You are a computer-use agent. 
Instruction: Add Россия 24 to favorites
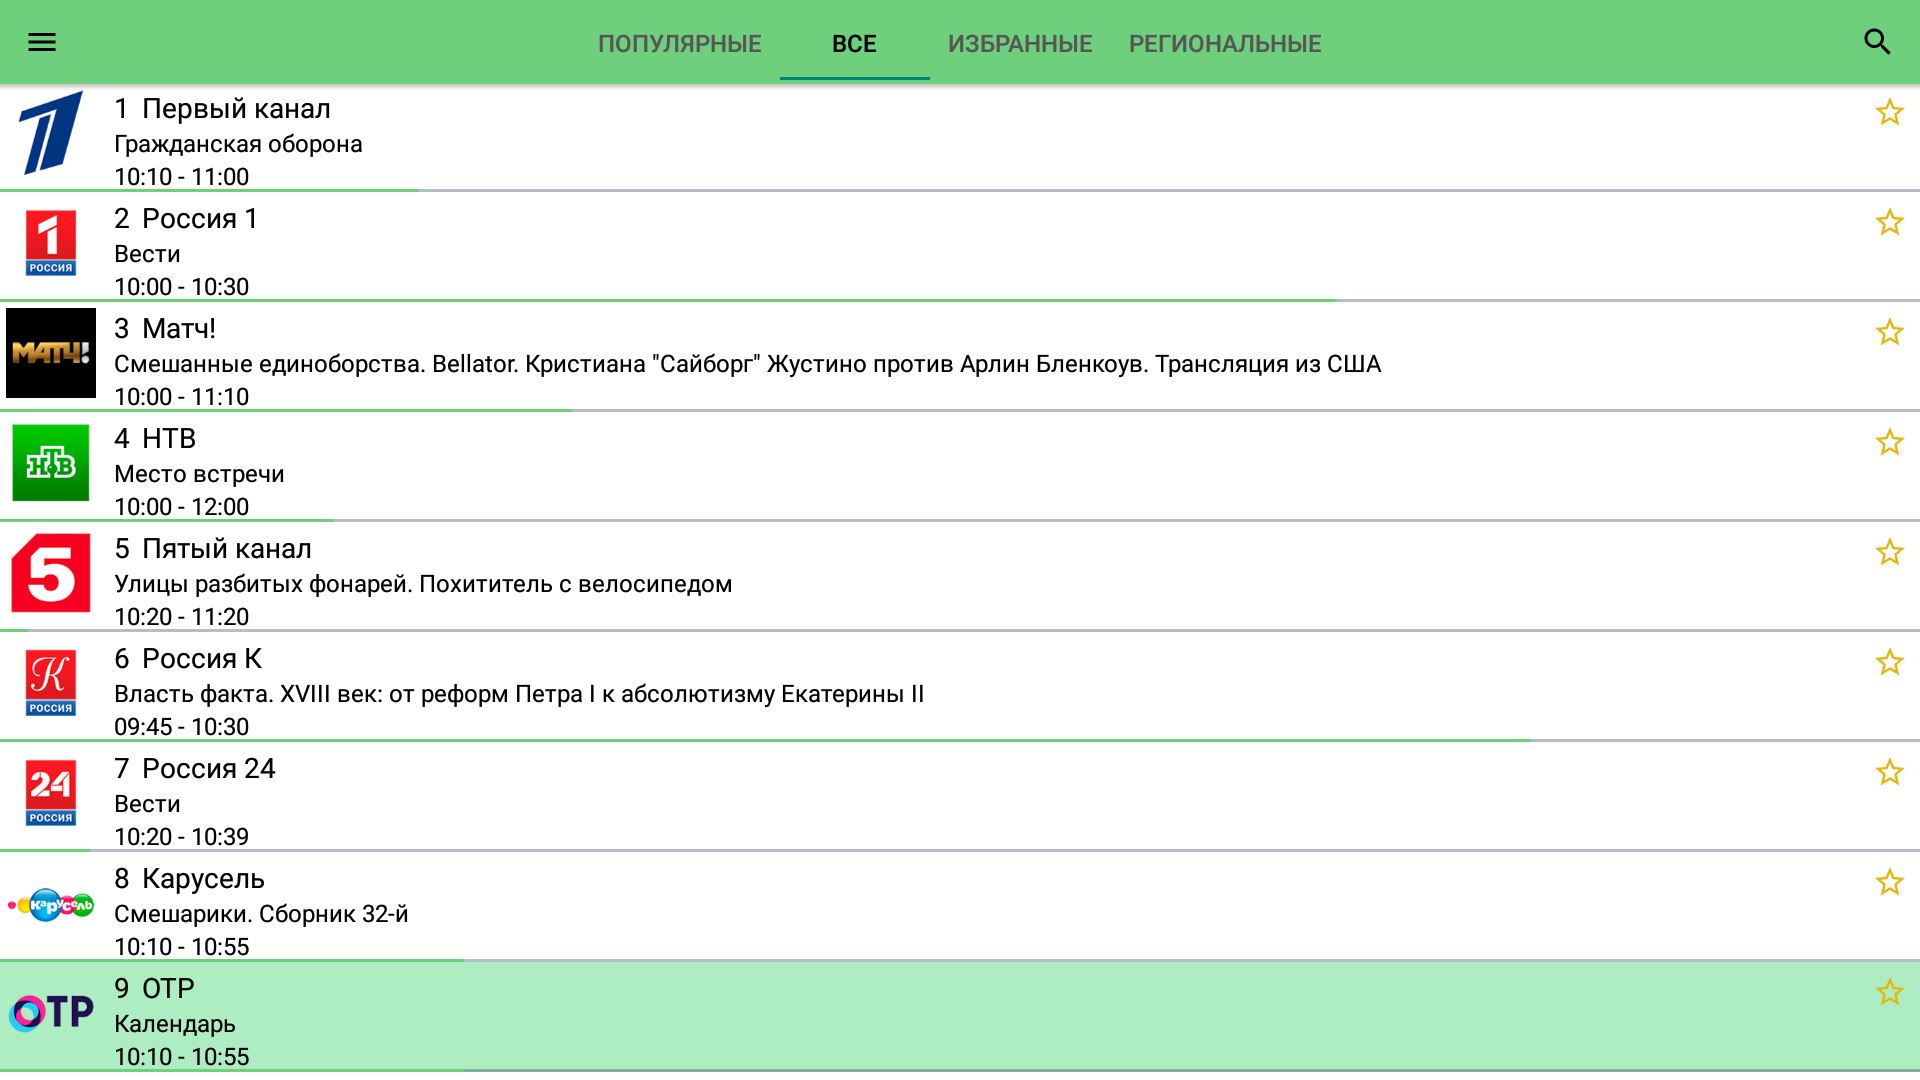1889,772
